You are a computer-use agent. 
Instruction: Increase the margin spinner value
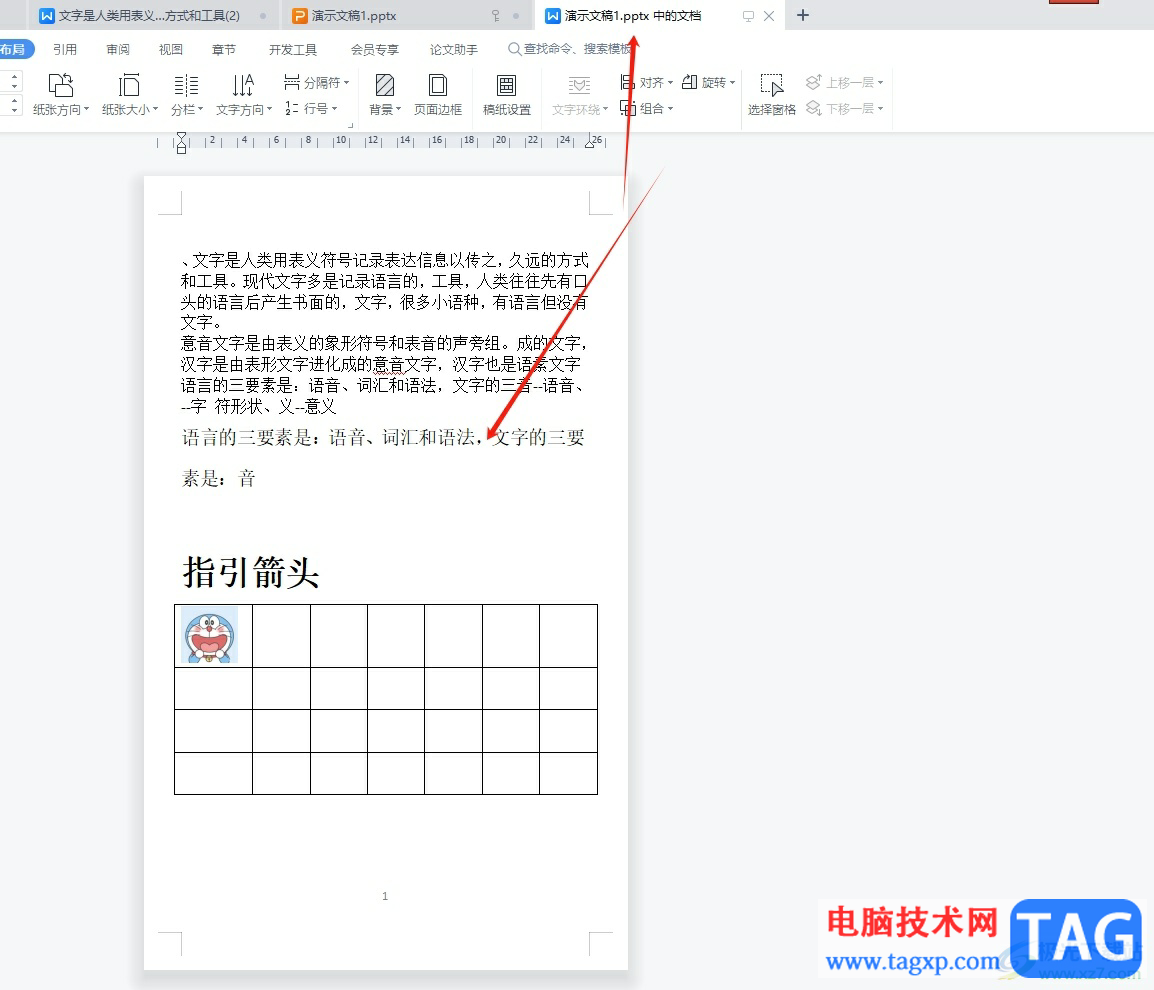tap(14, 77)
